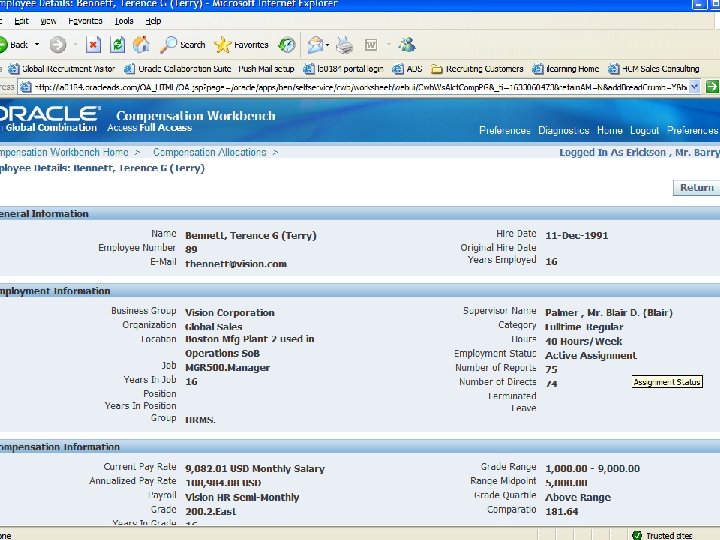Select supervisor Palmer, Mr. Blair D. (Blair)
This screenshot has width=720, height=540.
coord(609,313)
